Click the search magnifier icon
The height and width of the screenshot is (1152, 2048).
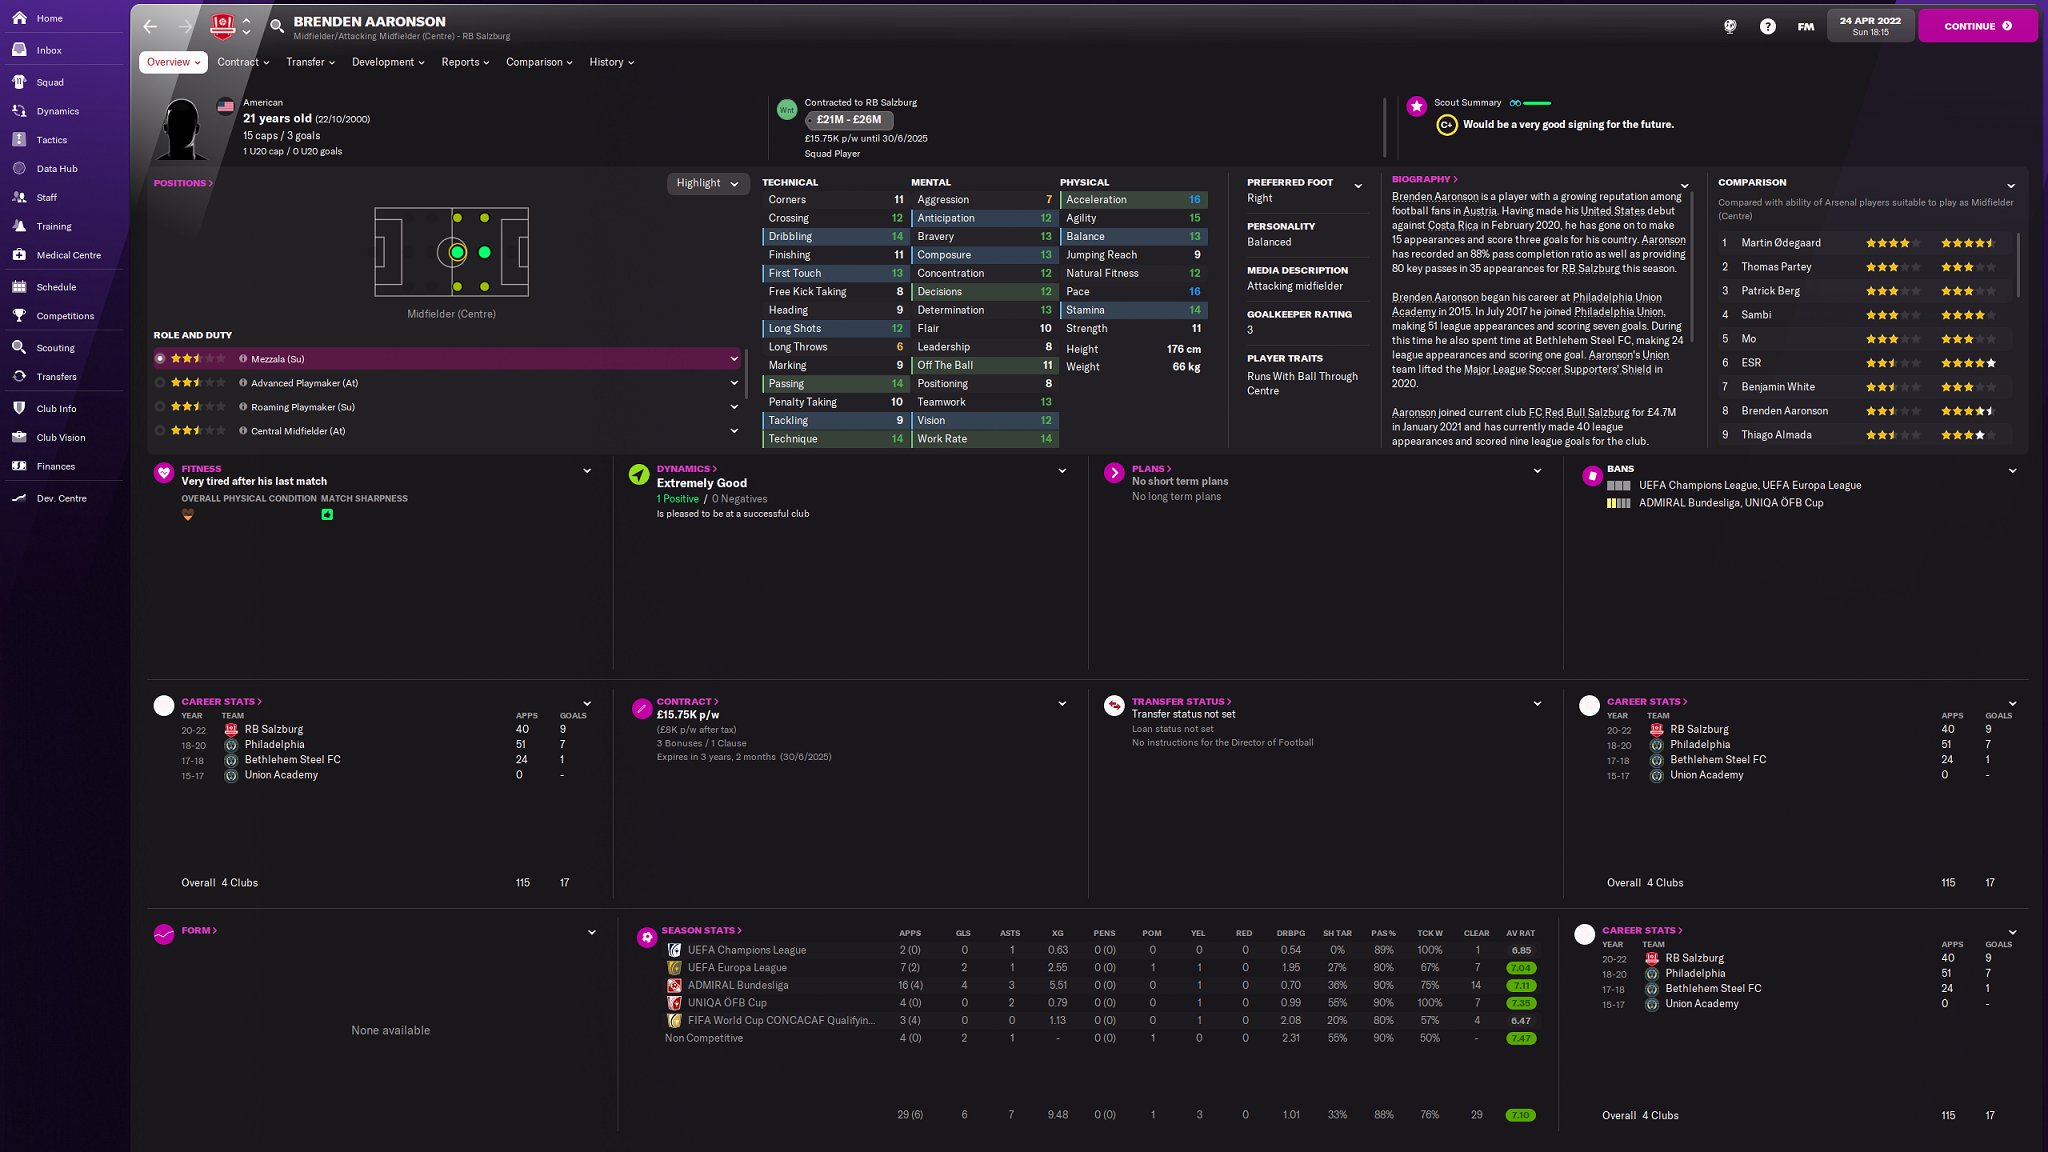point(277,27)
